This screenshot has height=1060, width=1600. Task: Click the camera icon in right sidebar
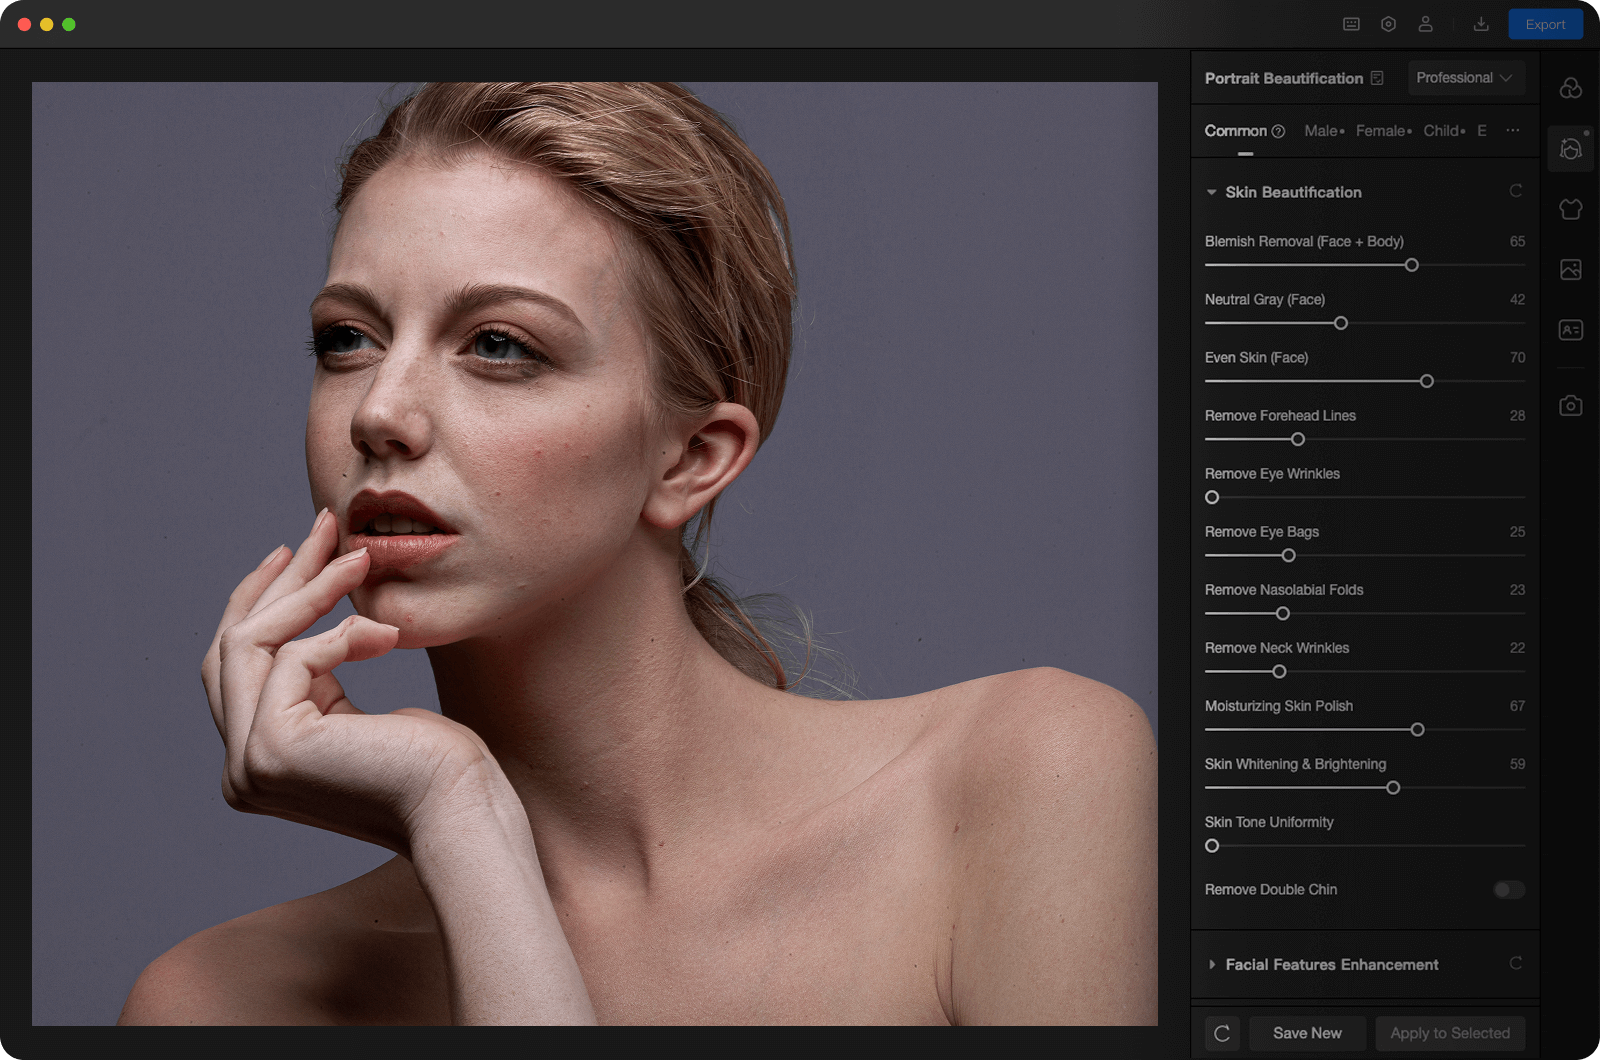(x=1570, y=405)
